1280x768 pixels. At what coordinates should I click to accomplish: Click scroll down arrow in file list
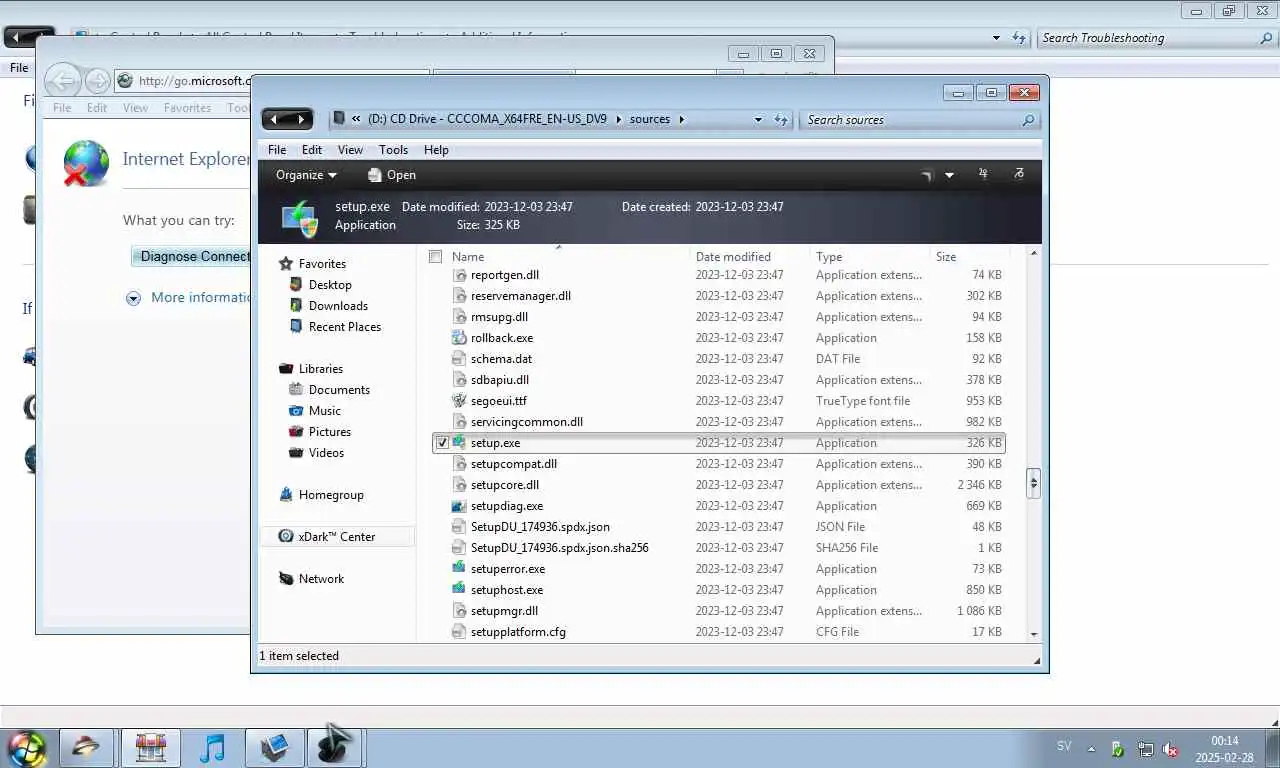click(1034, 634)
